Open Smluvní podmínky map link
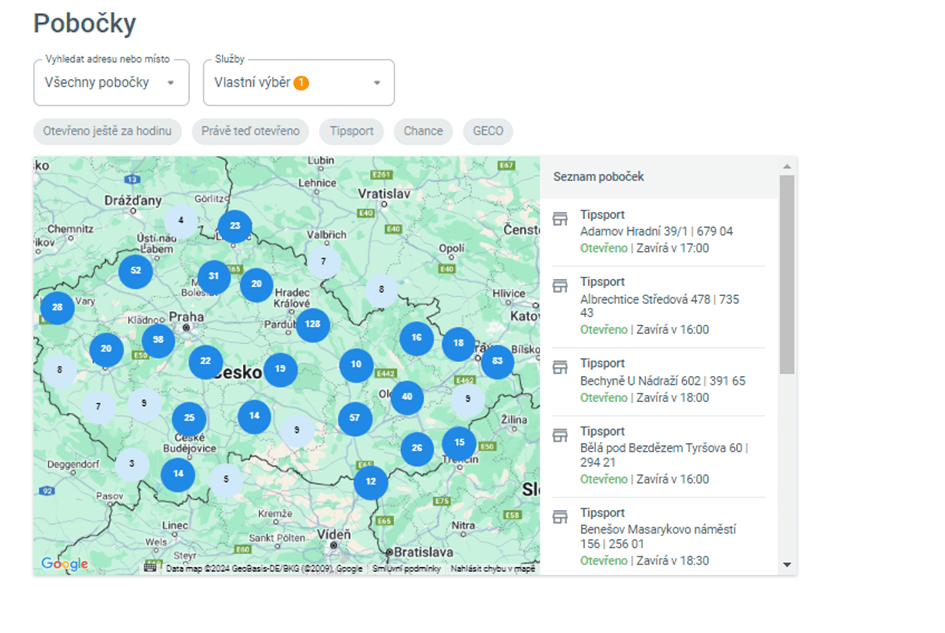 (406, 568)
